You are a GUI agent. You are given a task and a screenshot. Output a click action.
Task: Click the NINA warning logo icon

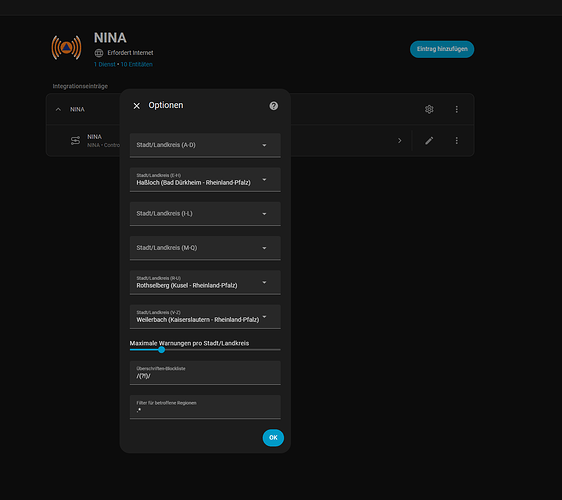pos(66,47)
